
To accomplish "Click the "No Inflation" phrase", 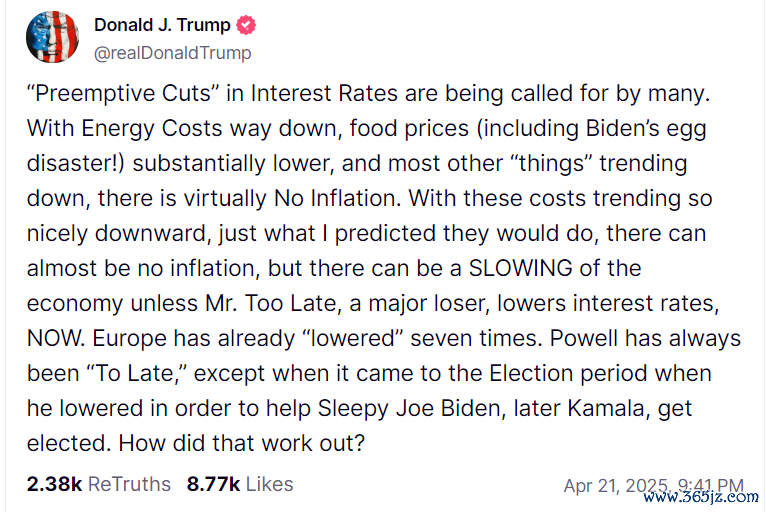I will tap(338, 198).
